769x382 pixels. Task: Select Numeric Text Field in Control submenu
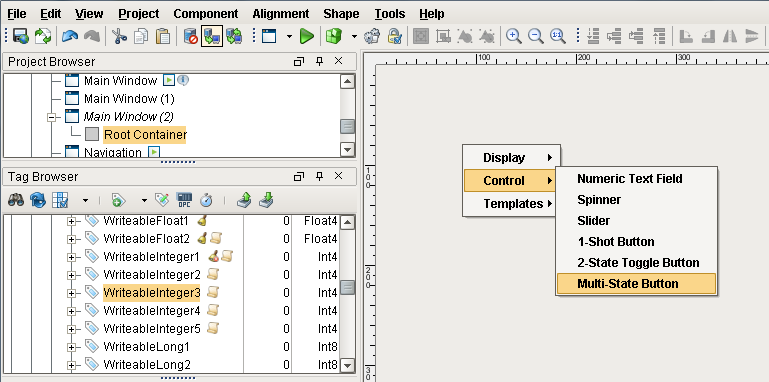(637, 179)
